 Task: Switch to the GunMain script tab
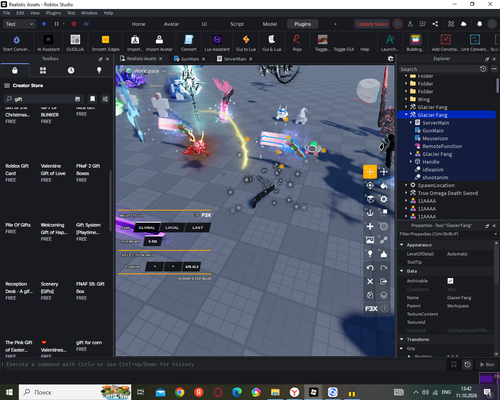pyautogui.click(x=189, y=59)
